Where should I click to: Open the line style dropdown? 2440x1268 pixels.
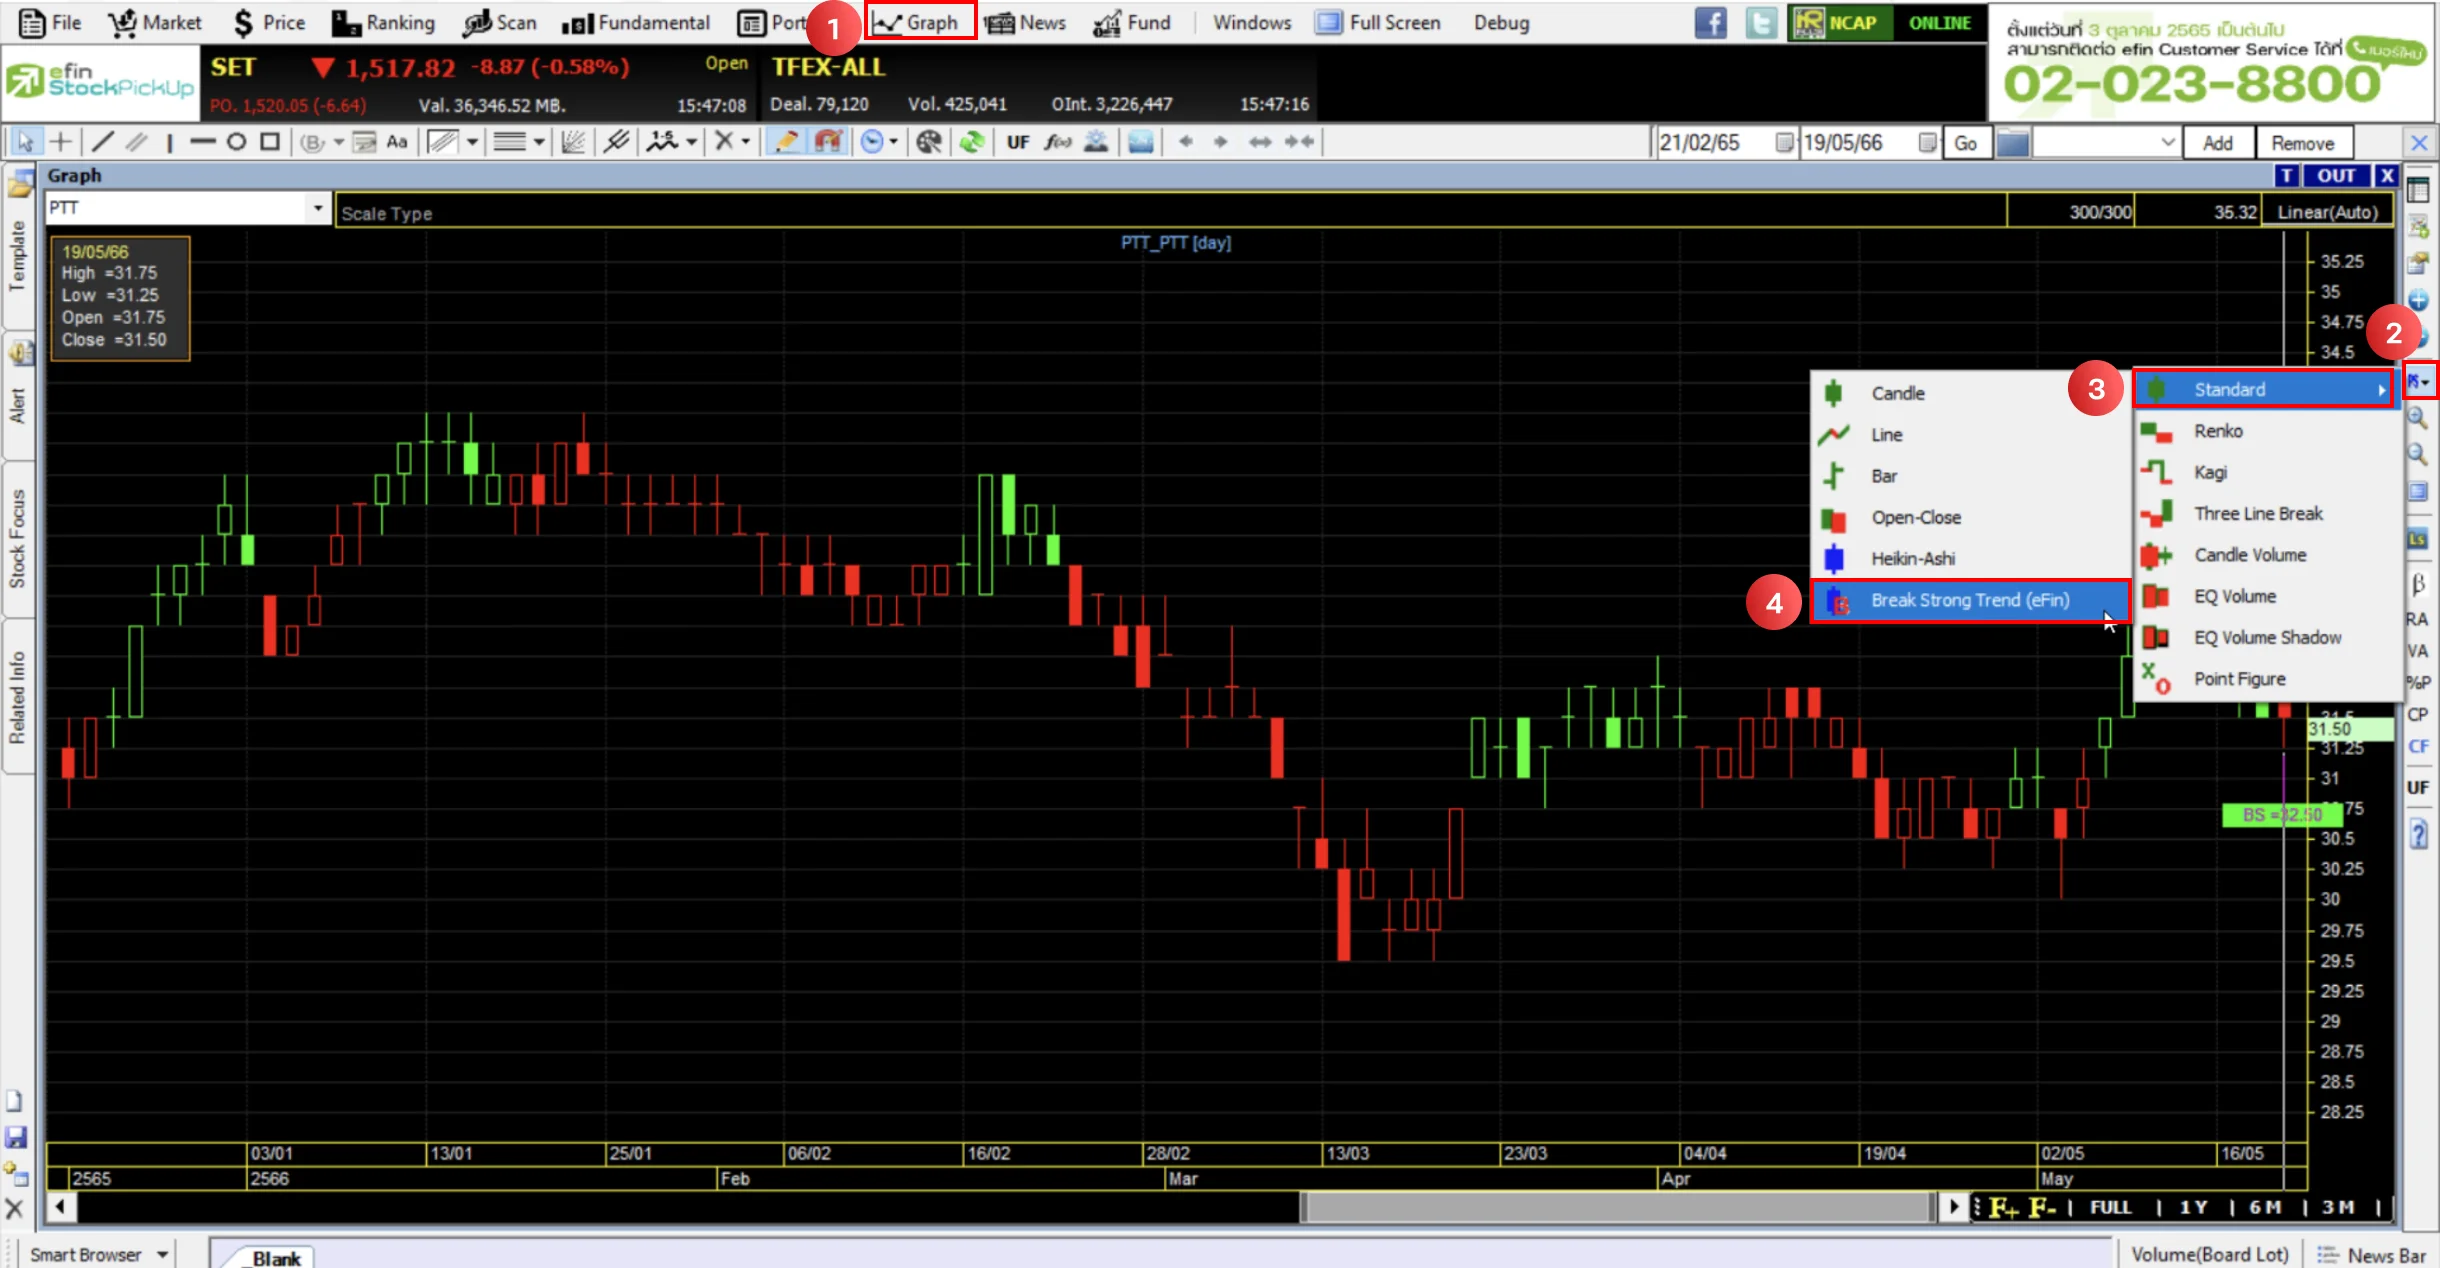(472, 142)
